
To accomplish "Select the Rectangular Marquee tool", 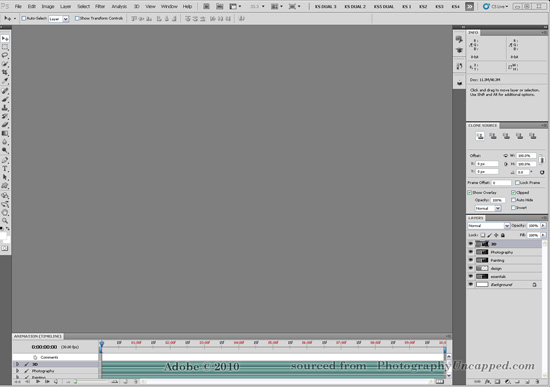I will 5,47.
